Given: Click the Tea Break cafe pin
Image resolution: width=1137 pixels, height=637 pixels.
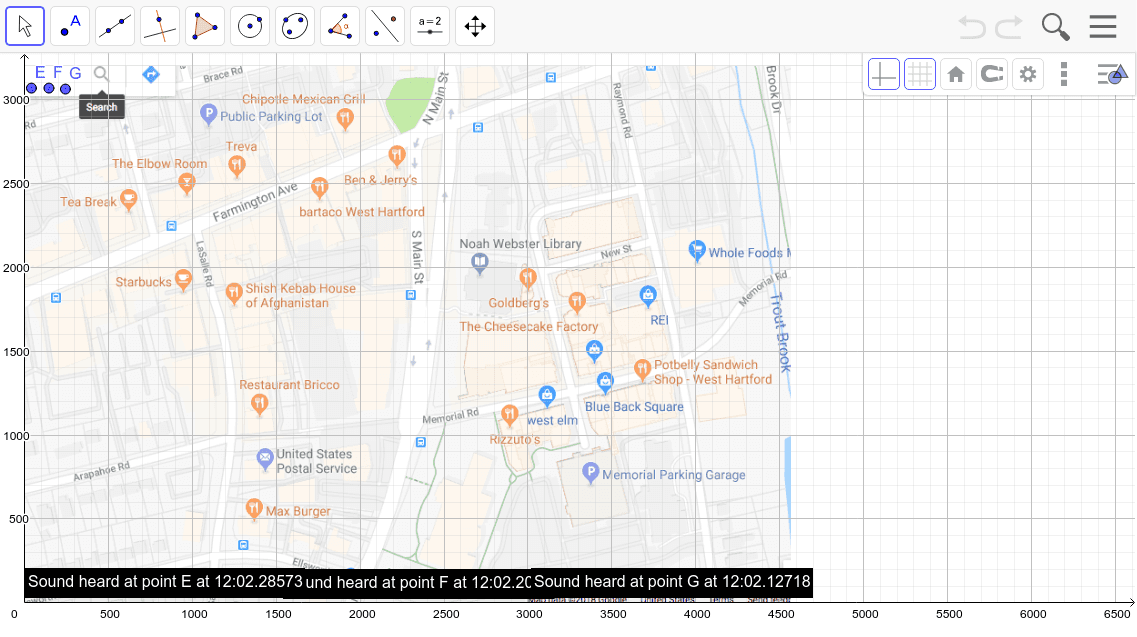Looking at the screenshot, I should click(128, 200).
